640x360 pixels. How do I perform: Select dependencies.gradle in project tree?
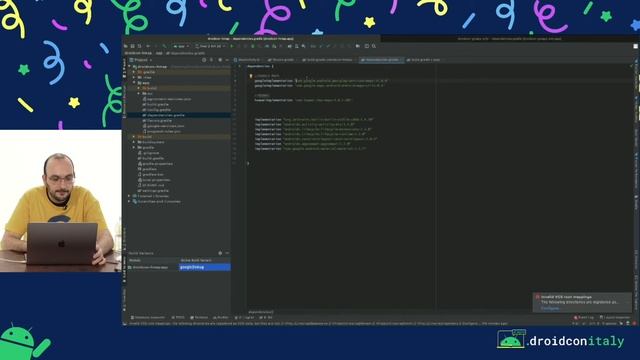tap(165, 115)
